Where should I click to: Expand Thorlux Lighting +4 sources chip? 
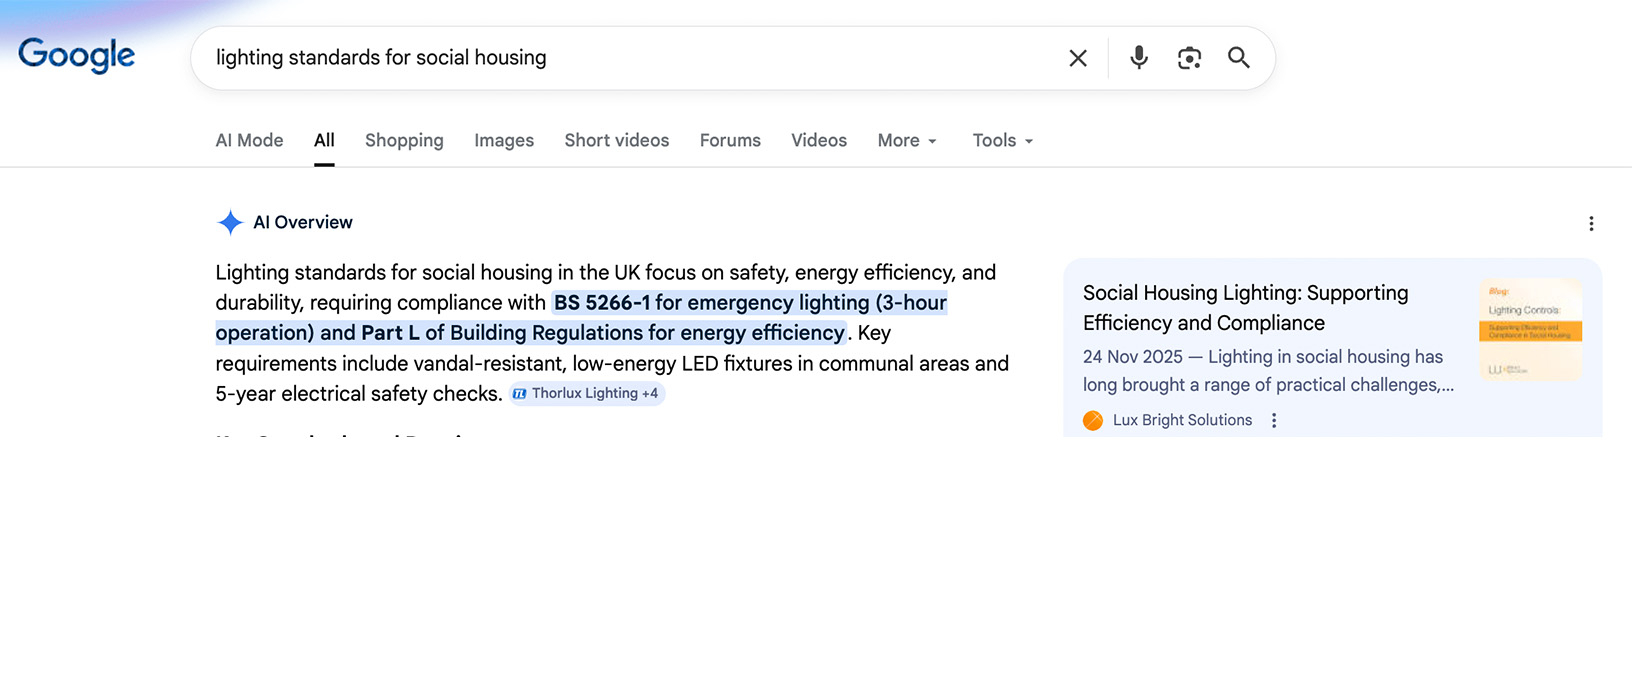[x=587, y=394]
